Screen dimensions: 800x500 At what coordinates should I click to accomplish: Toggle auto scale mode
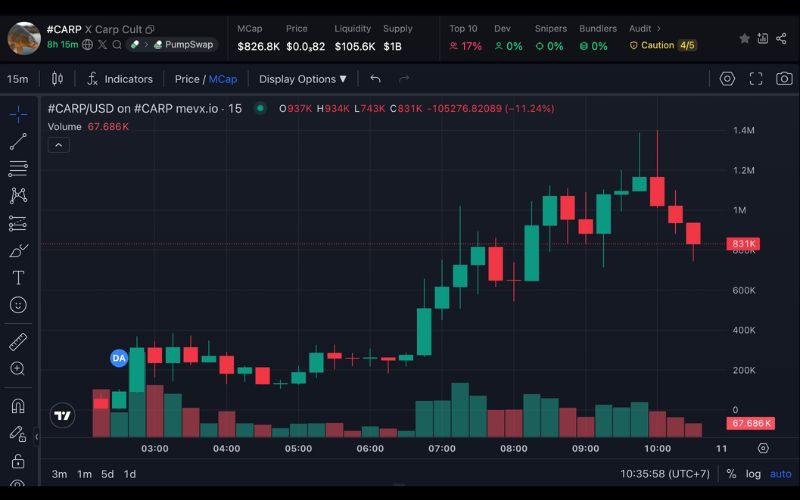coord(781,474)
